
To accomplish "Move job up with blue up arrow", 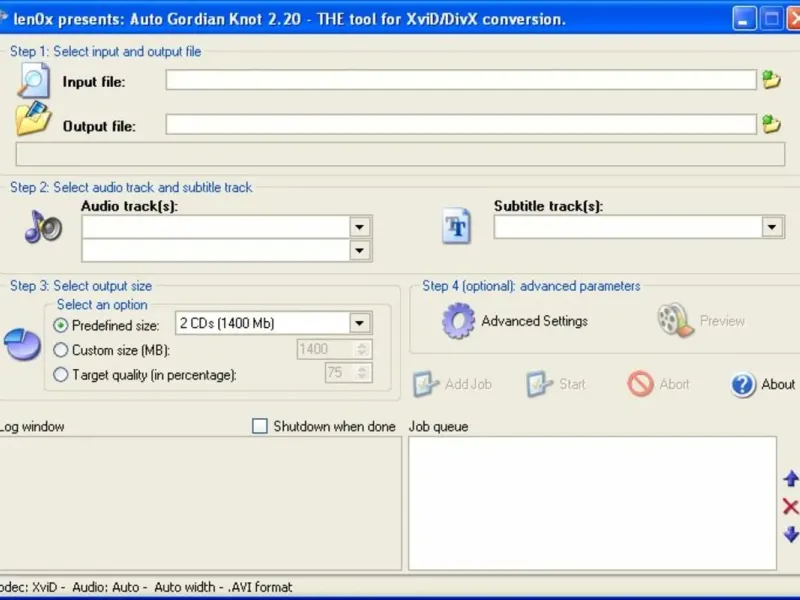I will pyautogui.click(x=790, y=479).
